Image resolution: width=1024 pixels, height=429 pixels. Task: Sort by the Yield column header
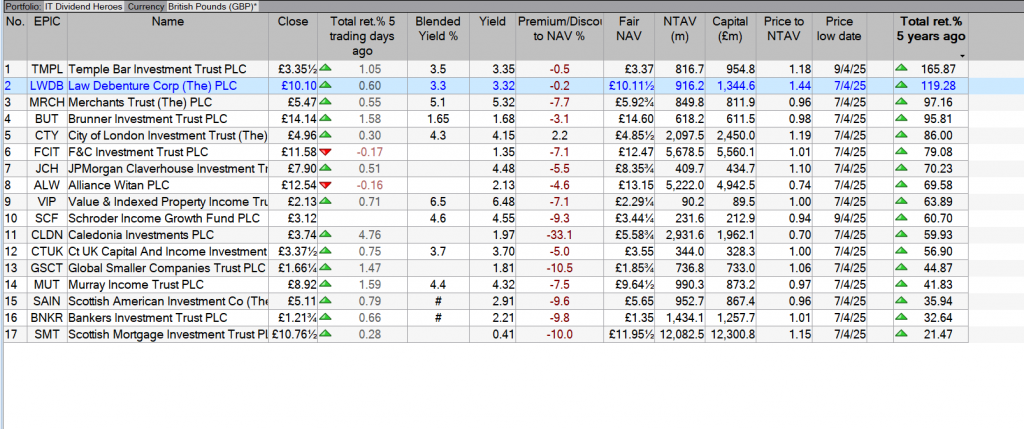click(x=492, y=37)
